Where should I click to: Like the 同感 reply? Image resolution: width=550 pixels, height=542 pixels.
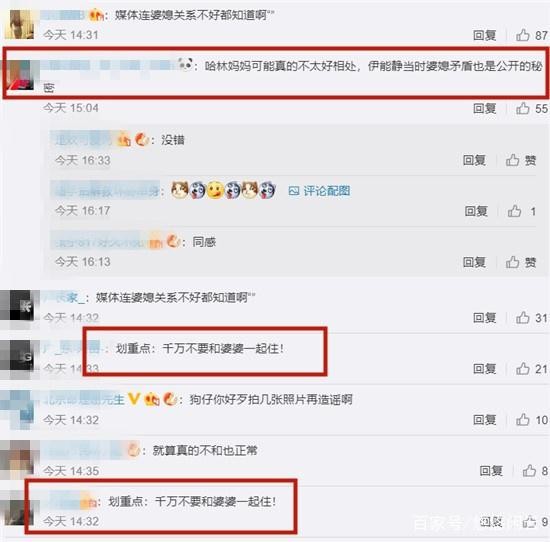click(512, 262)
